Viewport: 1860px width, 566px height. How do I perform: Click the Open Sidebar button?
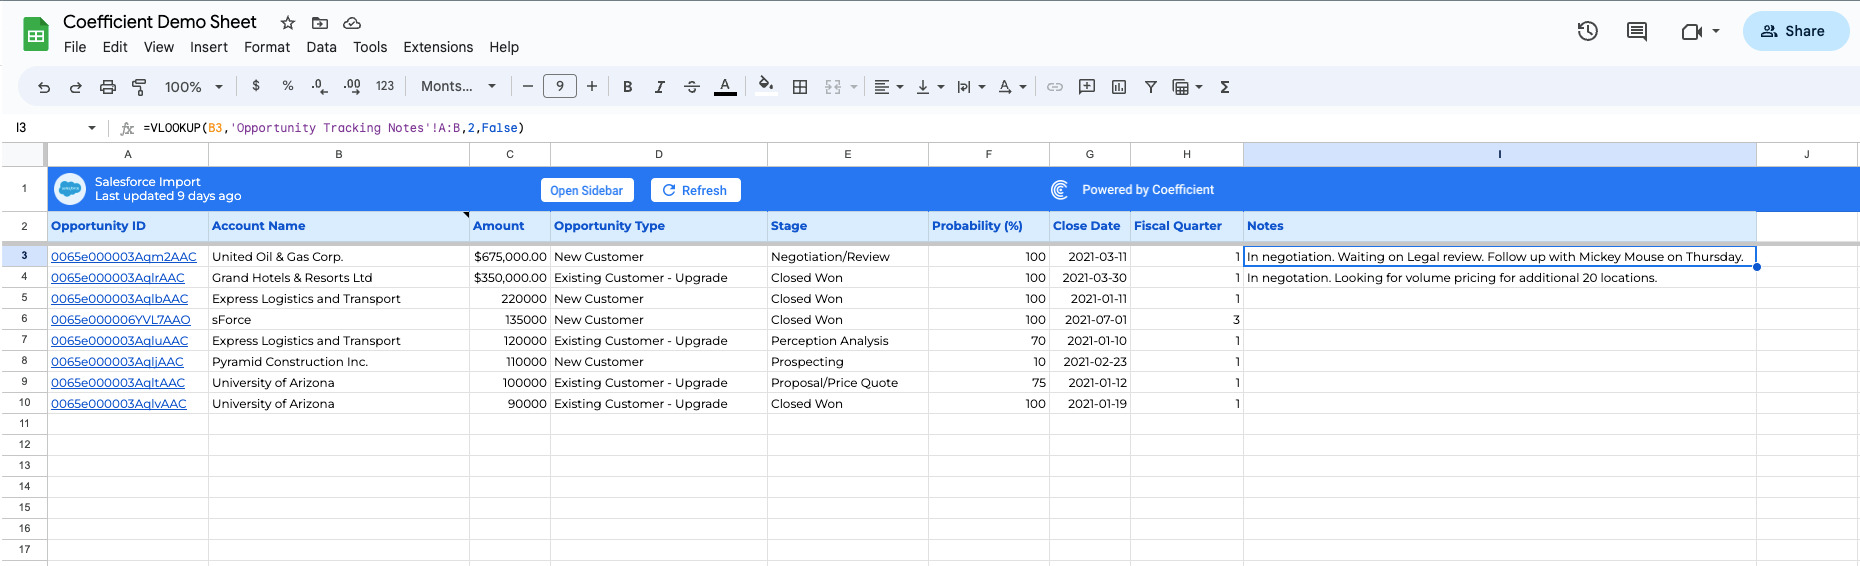[586, 190]
